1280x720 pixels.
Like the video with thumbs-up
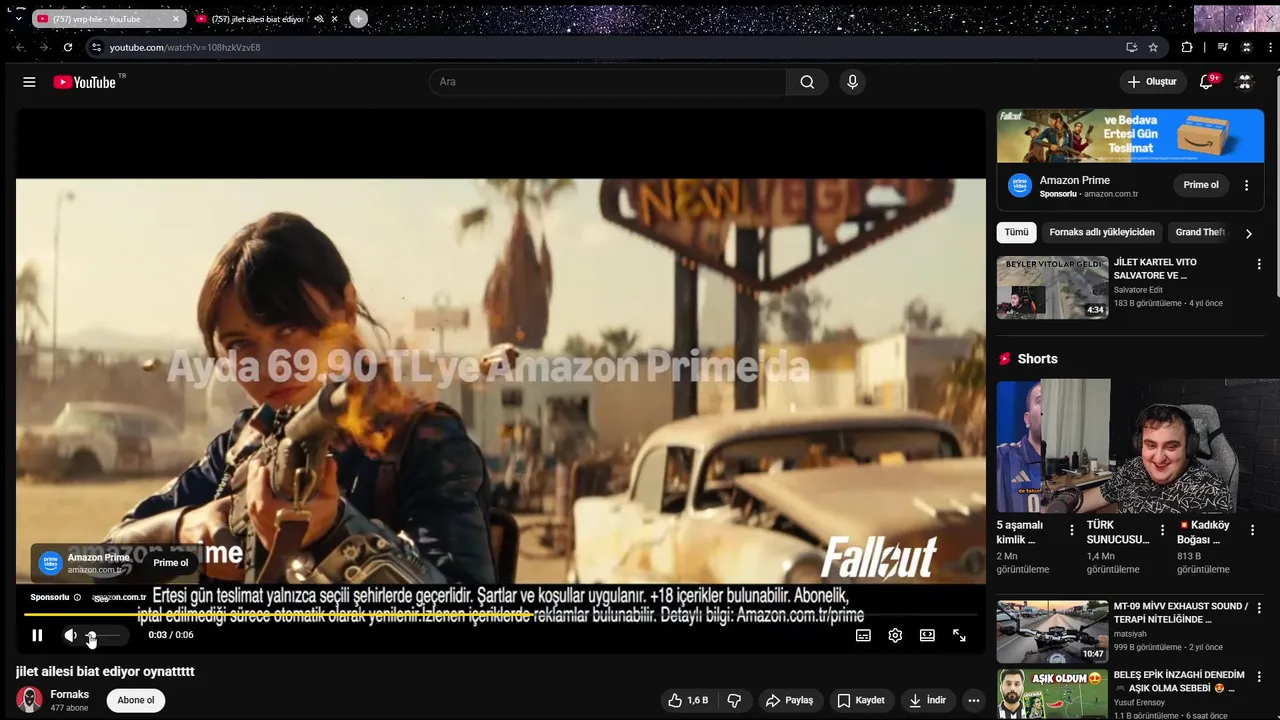tap(688, 700)
